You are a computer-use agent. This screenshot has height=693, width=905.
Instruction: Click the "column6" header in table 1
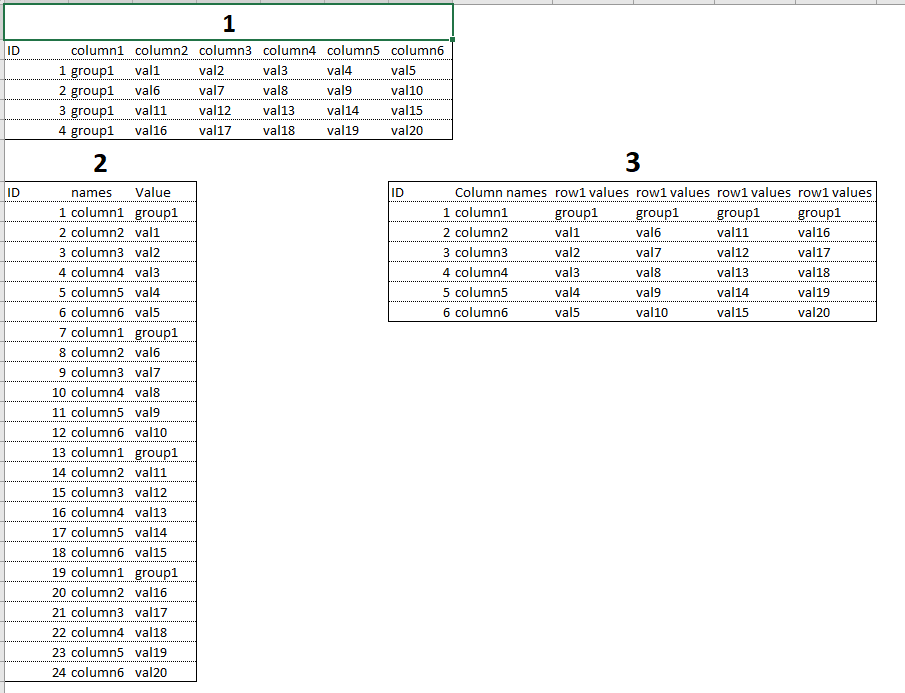417,50
